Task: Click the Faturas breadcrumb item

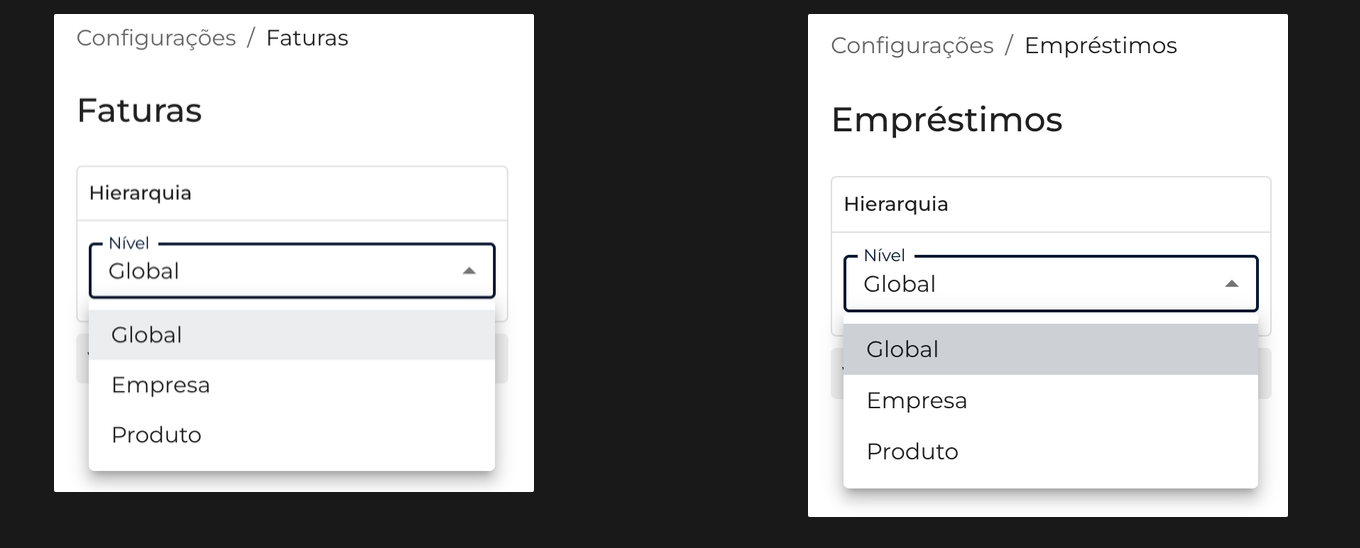Action: click(307, 38)
